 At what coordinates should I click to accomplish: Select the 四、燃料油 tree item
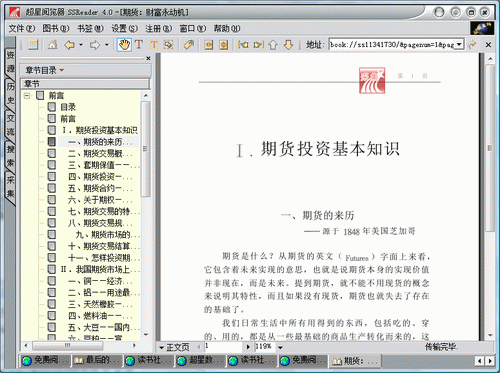click(x=100, y=316)
